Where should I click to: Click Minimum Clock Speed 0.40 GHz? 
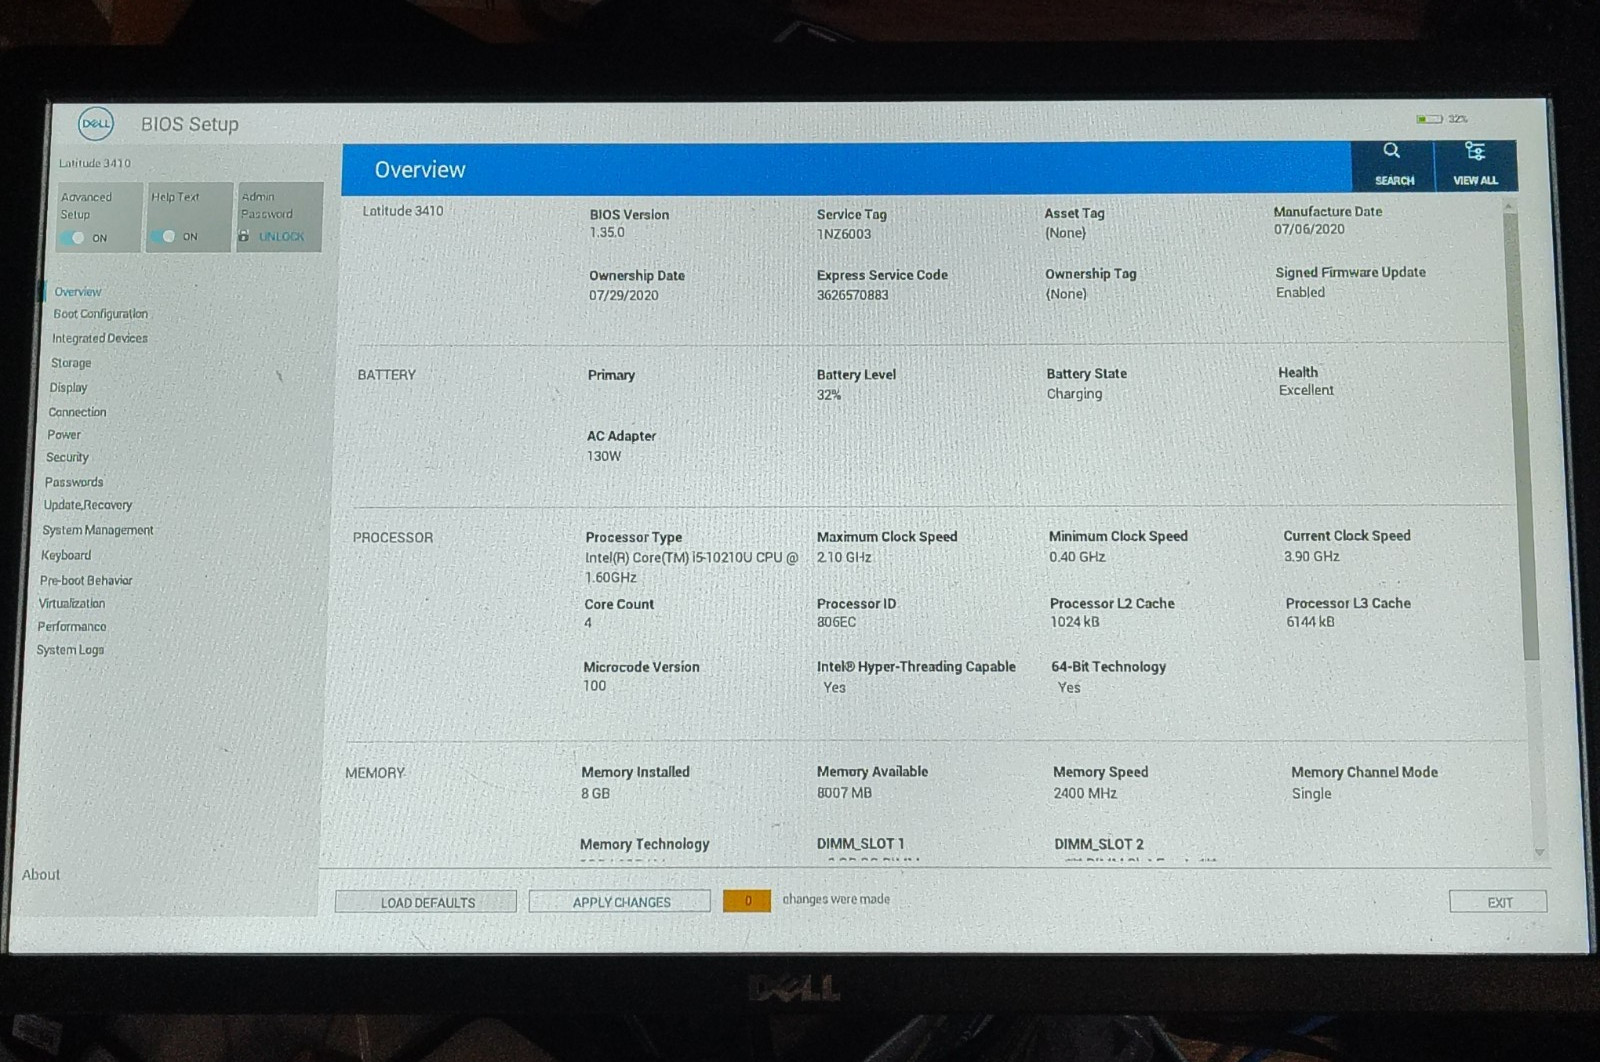(1077, 557)
